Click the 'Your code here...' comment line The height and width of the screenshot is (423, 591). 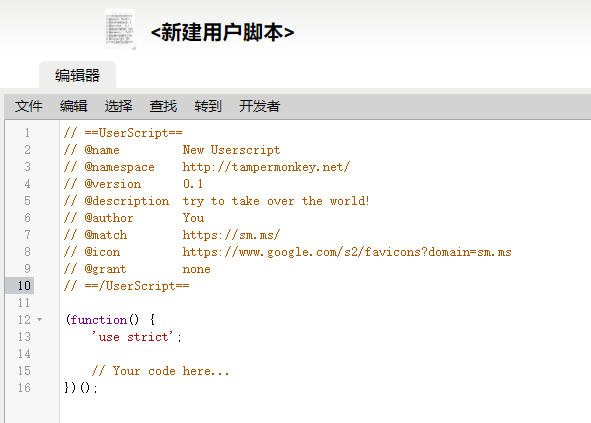point(160,371)
